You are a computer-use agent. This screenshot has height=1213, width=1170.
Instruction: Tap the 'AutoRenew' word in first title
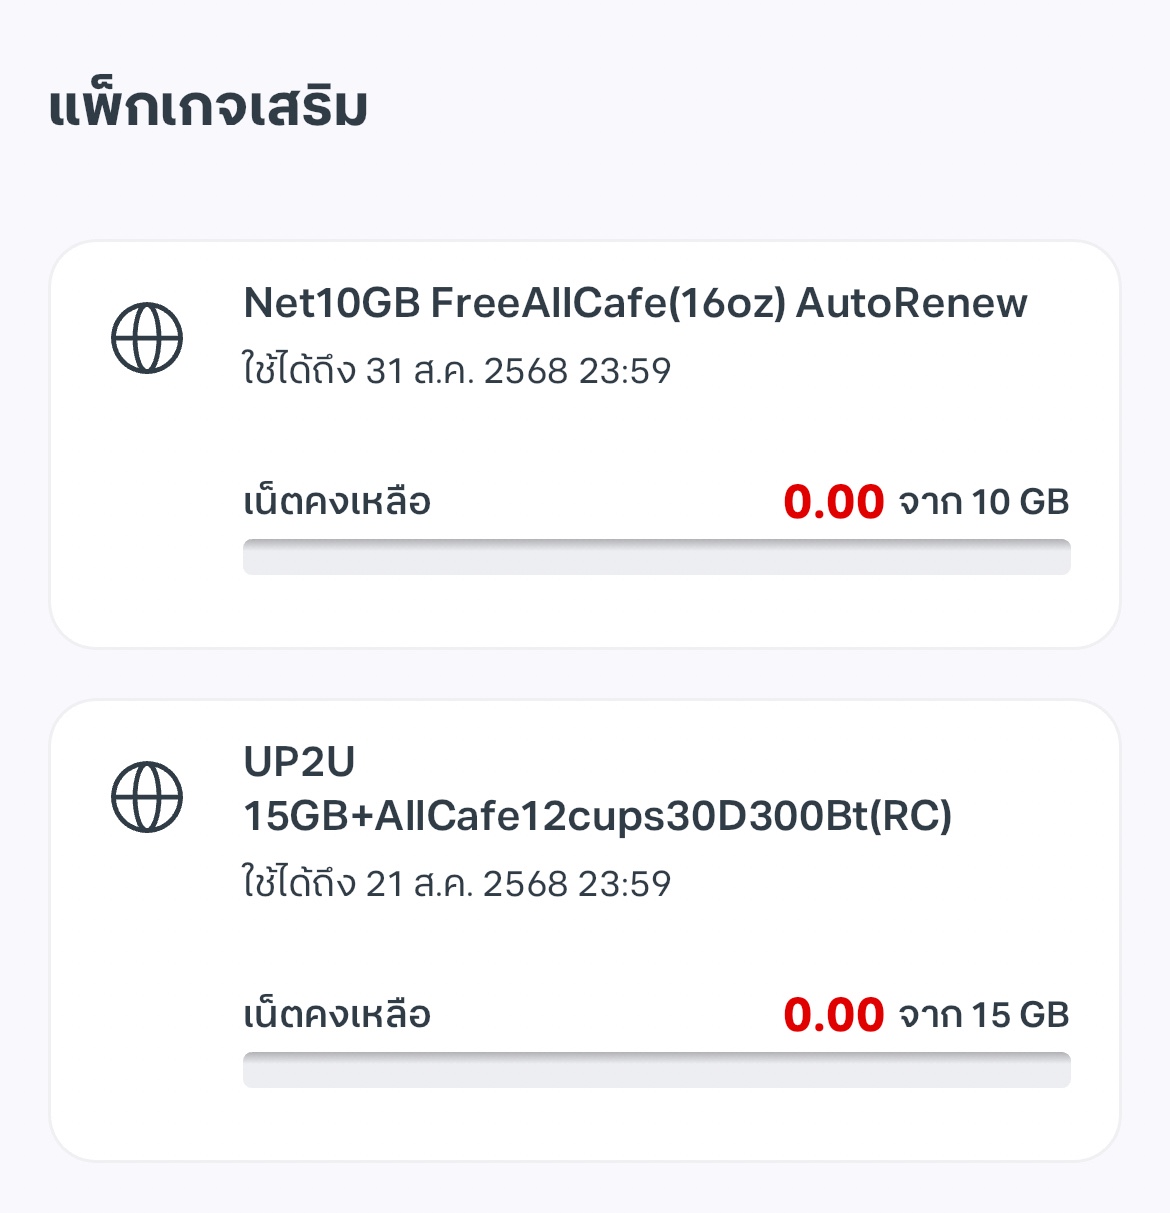(912, 303)
